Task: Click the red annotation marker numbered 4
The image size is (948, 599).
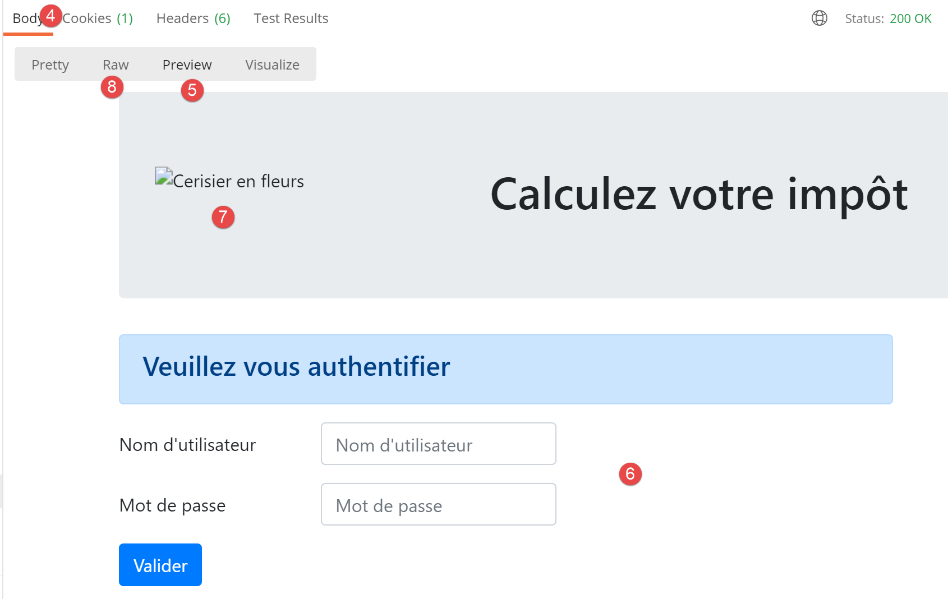Action: [x=52, y=15]
